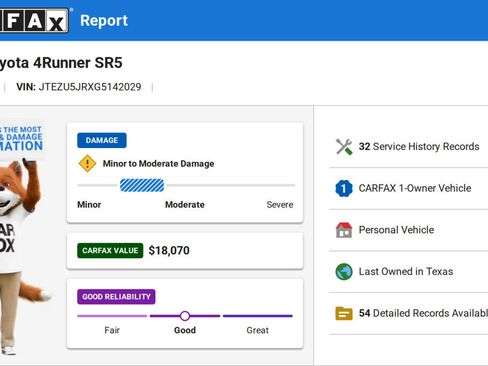
Task: Click the 'Severe' damage scale label
Action: click(x=280, y=205)
